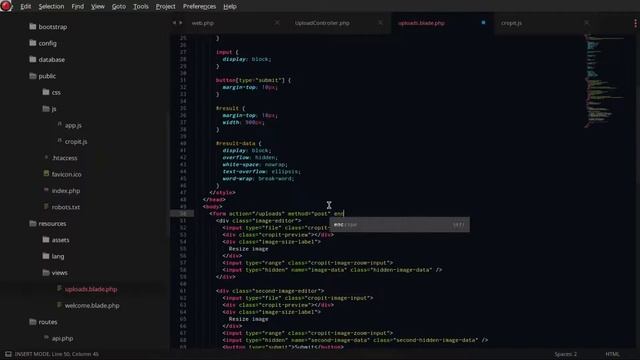Open the Edit menu
This screenshot has height=360, width=640.
point(26,7)
